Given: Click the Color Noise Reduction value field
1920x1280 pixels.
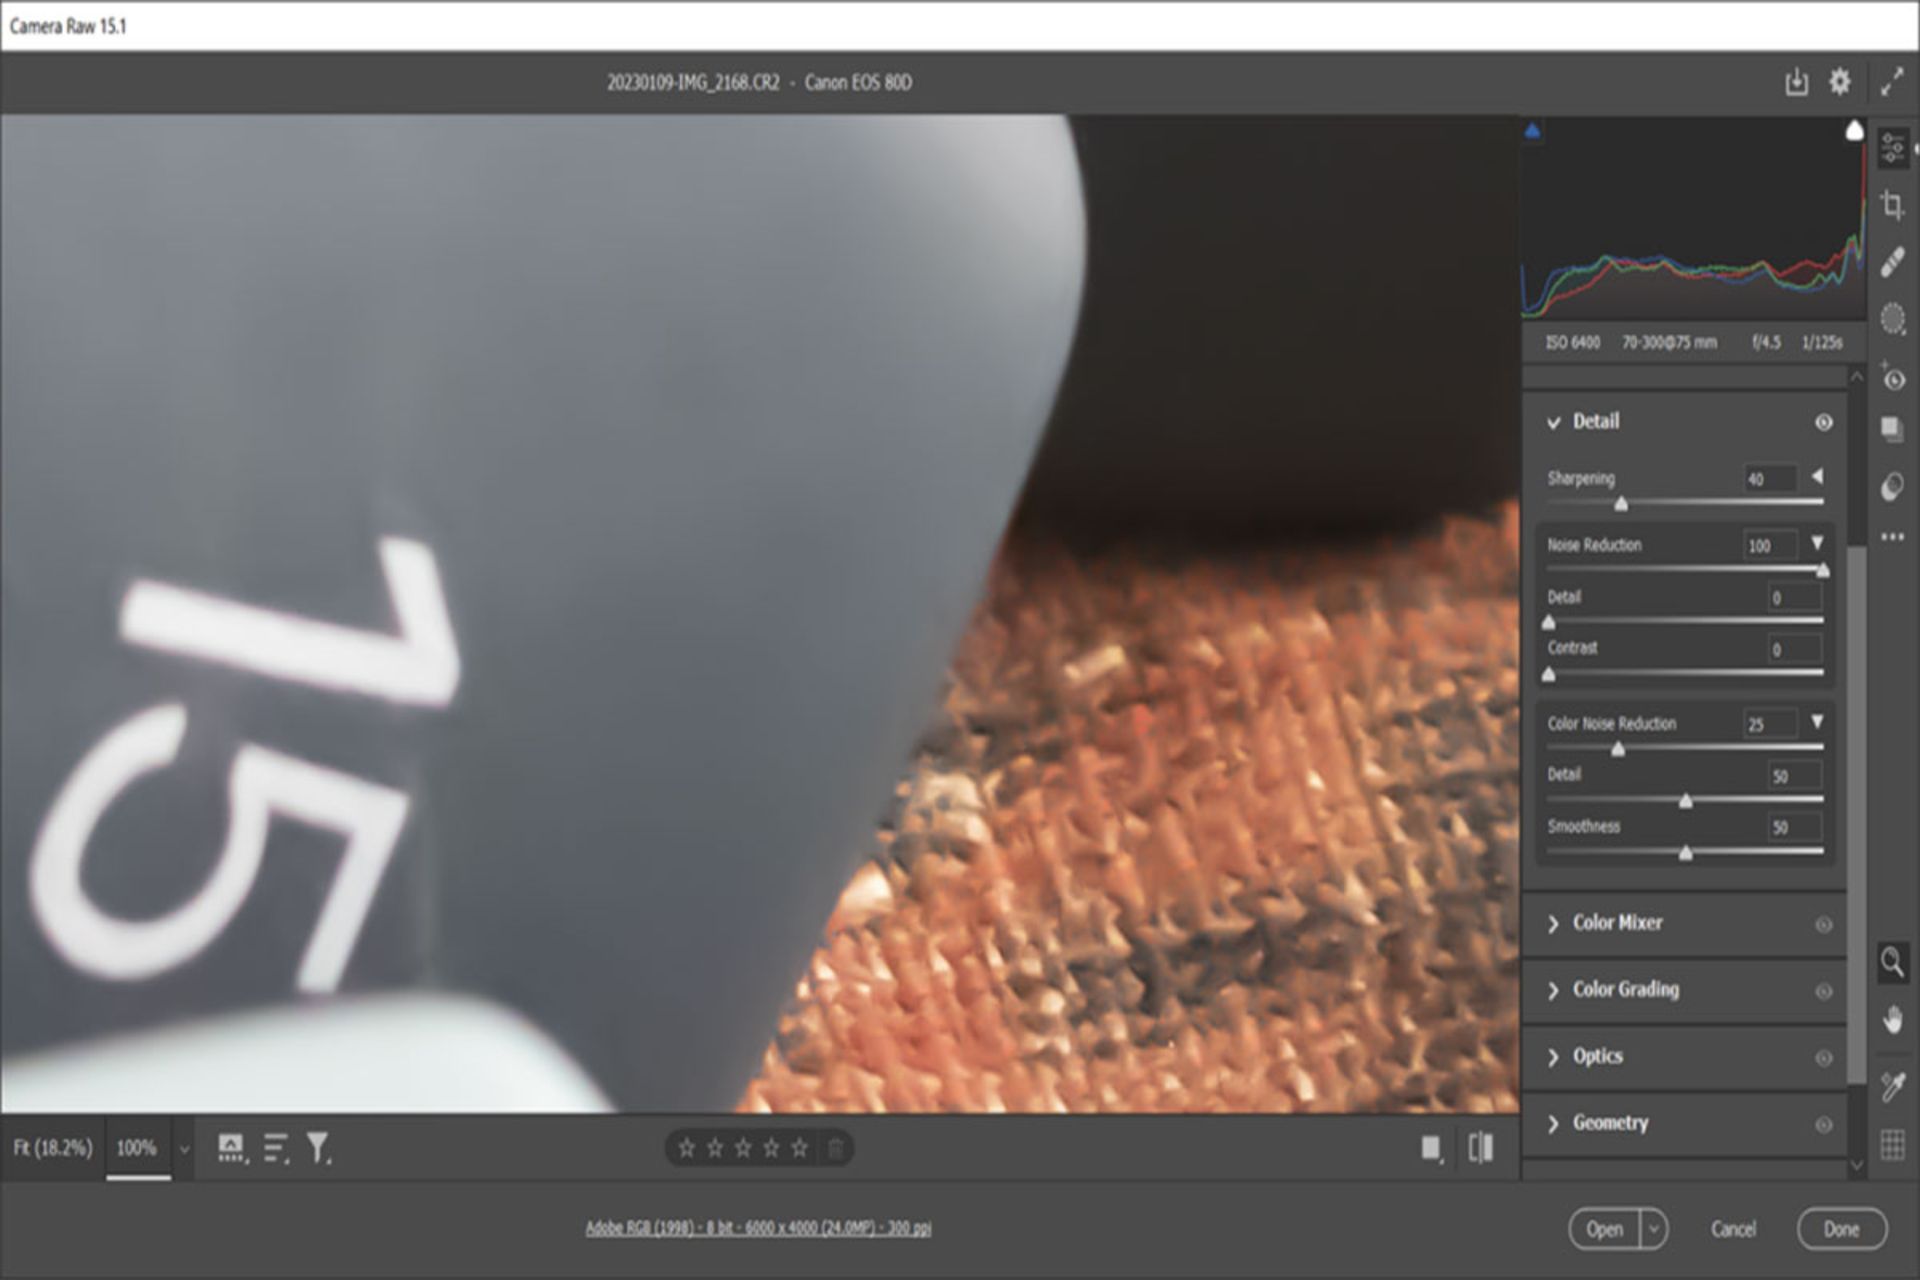Looking at the screenshot, I should coord(1770,724).
